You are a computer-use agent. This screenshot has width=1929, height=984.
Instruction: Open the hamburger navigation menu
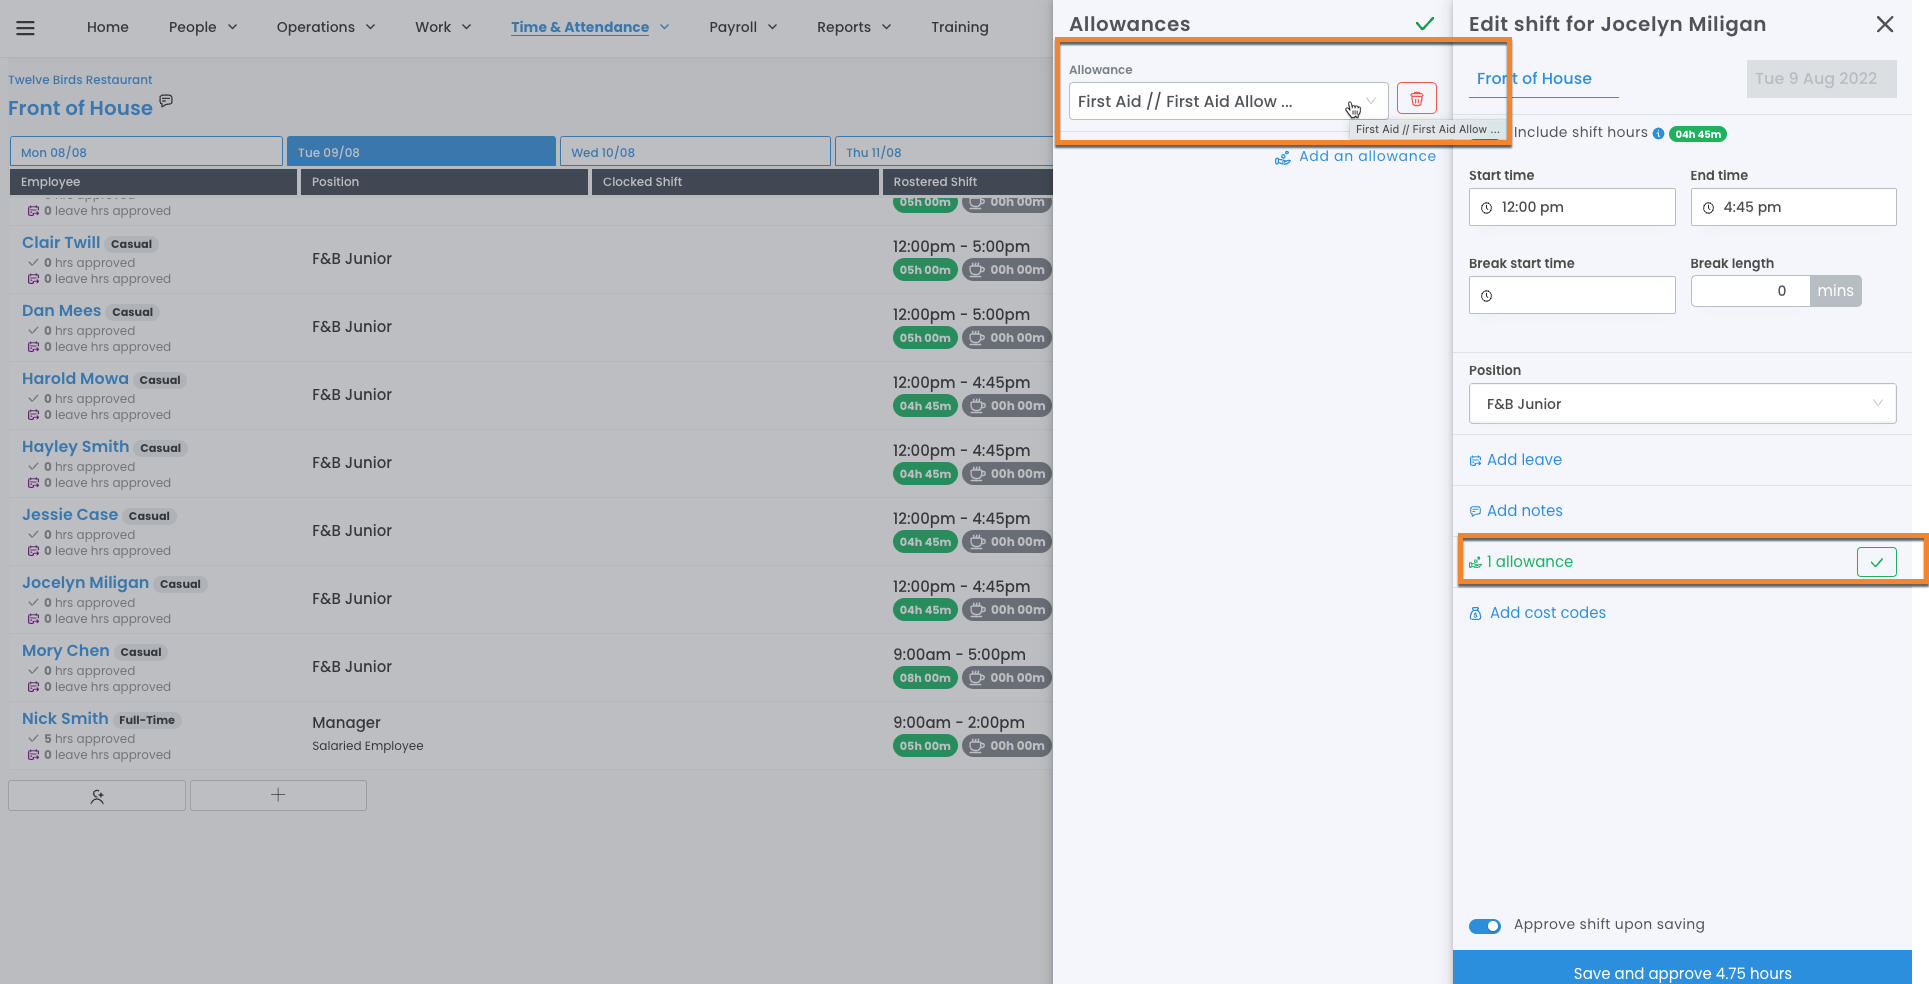(x=26, y=28)
